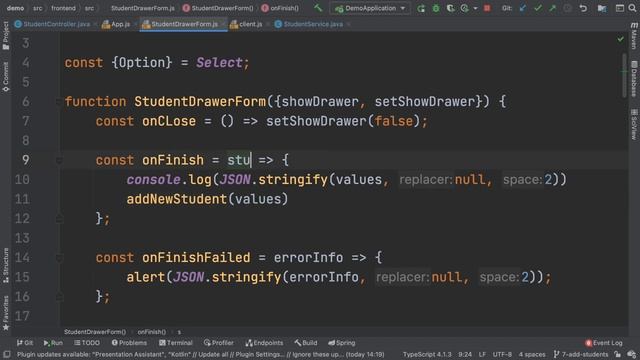Screen dimensions: 640x360
Task: Rerun DemoApplication with the green rerun icon
Action: click(x=421, y=8)
